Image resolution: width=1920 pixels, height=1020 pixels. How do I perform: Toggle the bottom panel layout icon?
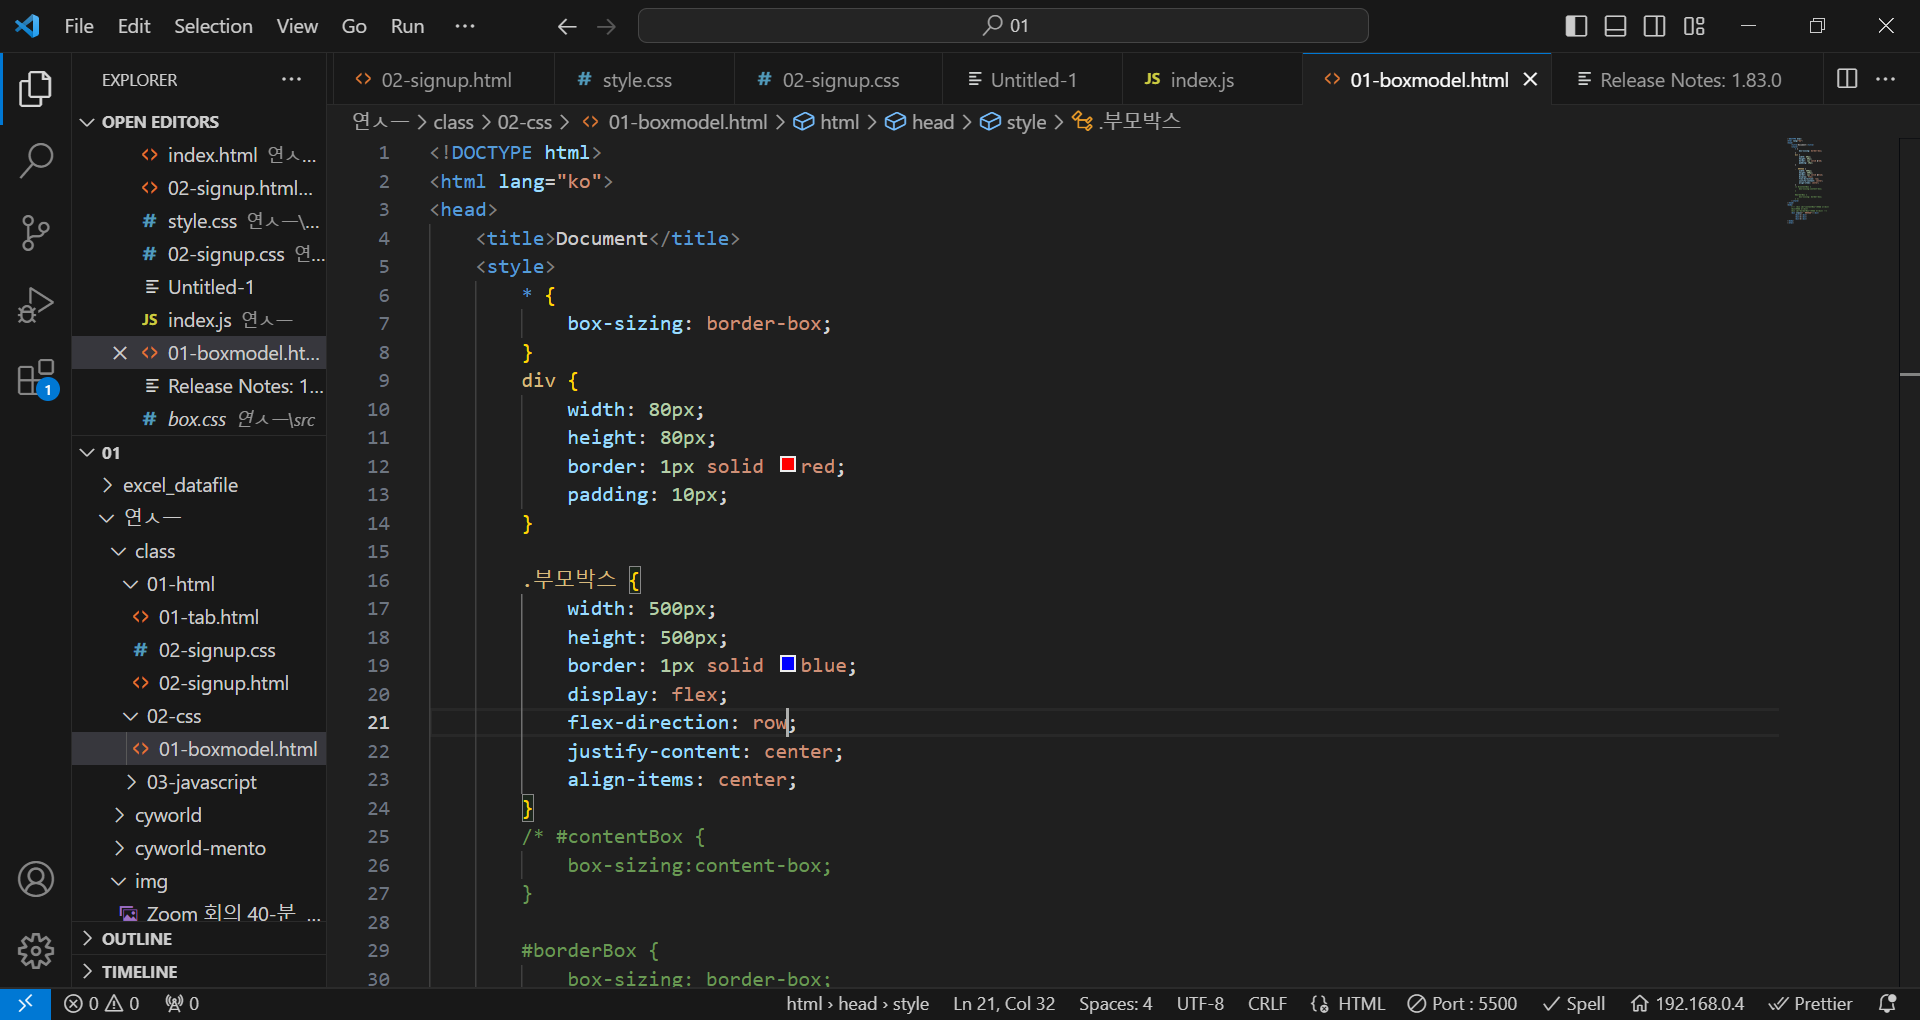pyautogui.click(x=1615, y=26)
